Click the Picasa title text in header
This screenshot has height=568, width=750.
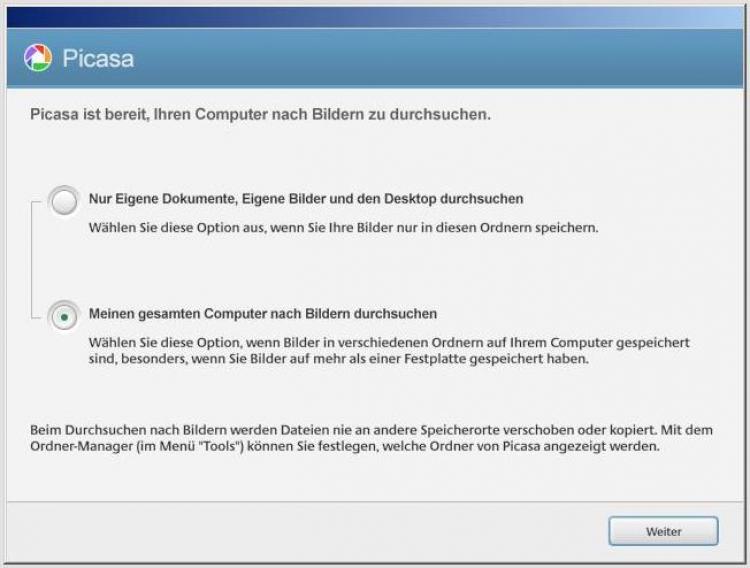(x=98, y=59)
